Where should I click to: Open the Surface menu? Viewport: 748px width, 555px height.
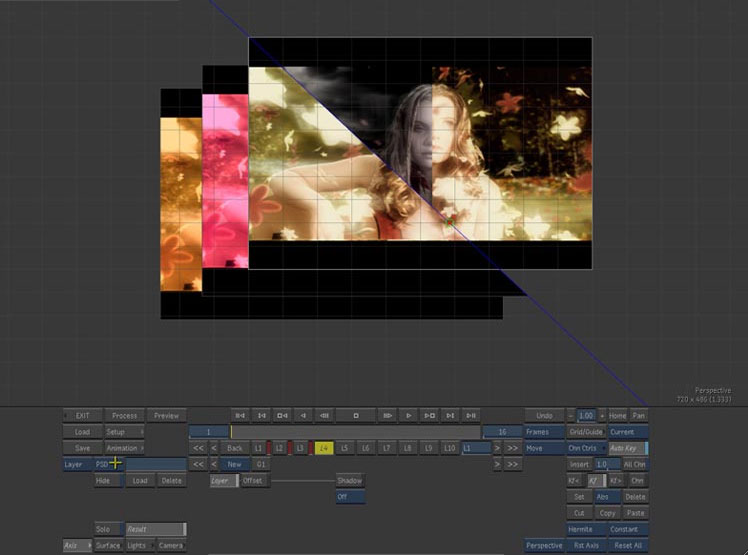[x=108, y=545]
